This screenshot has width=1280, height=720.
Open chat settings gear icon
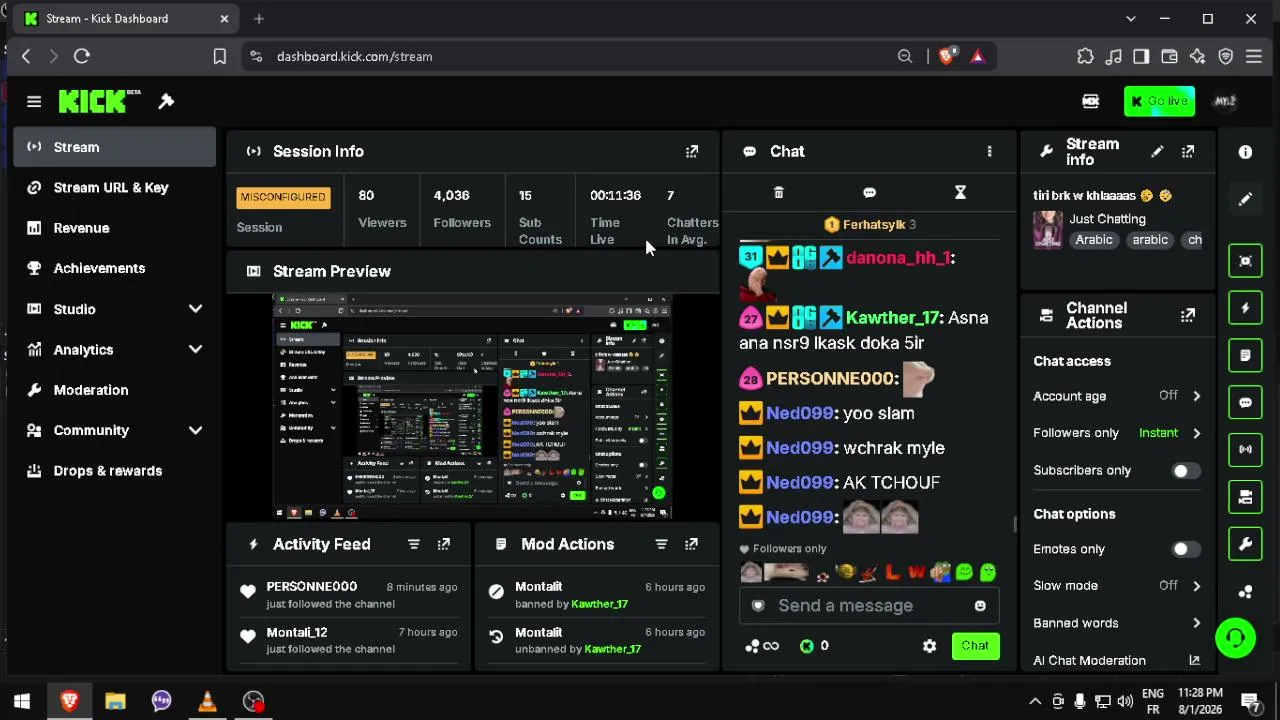929,646
